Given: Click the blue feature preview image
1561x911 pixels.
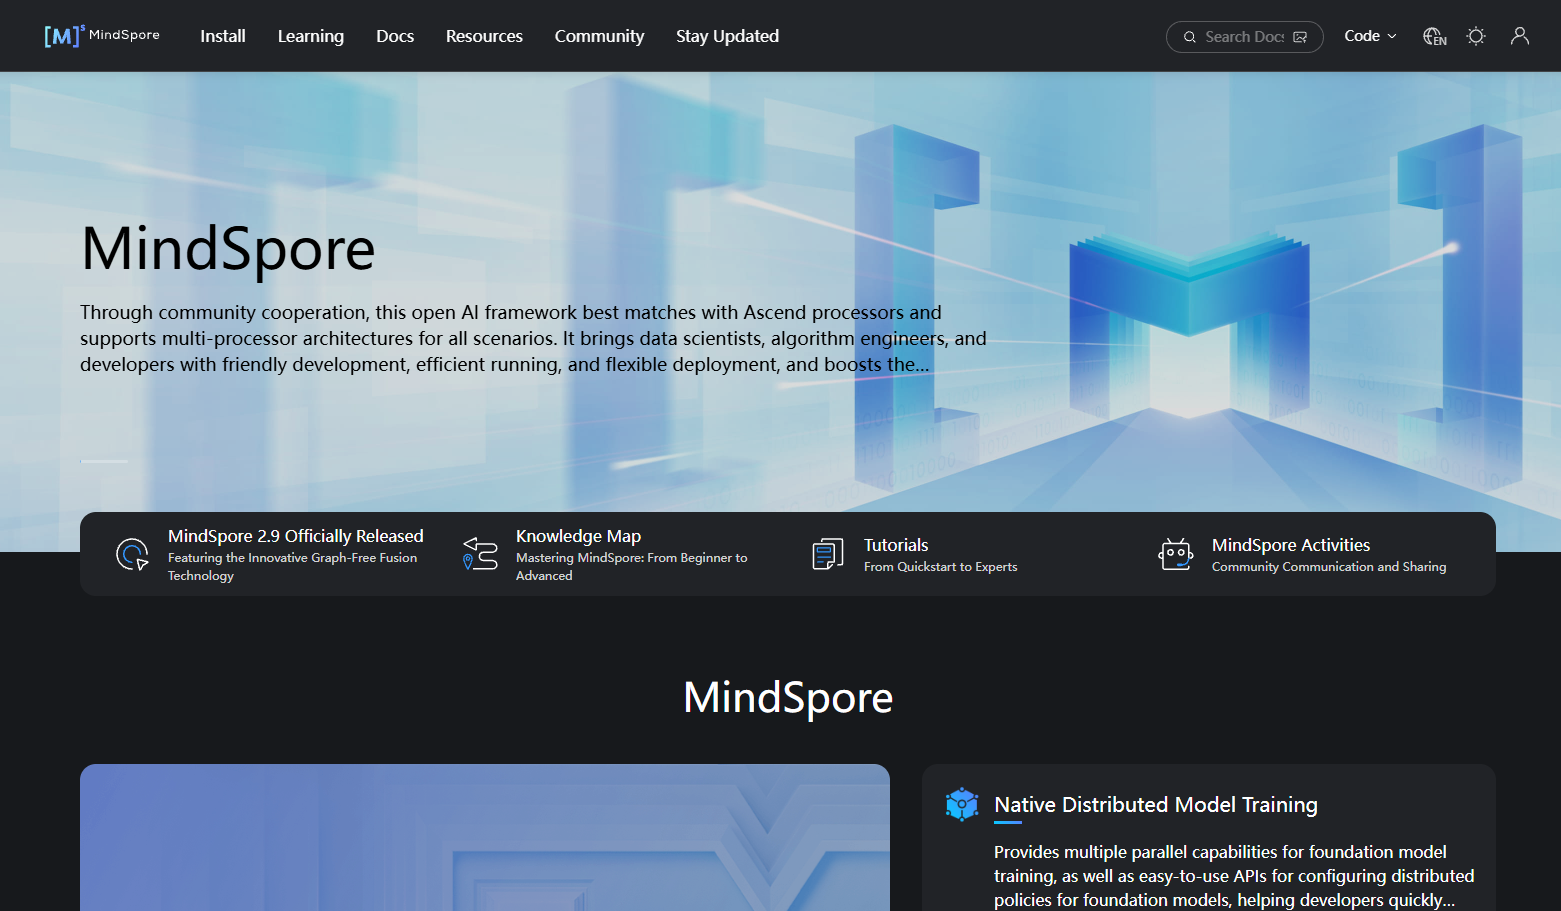Looking at the screenshot, I should pos(485,838).
